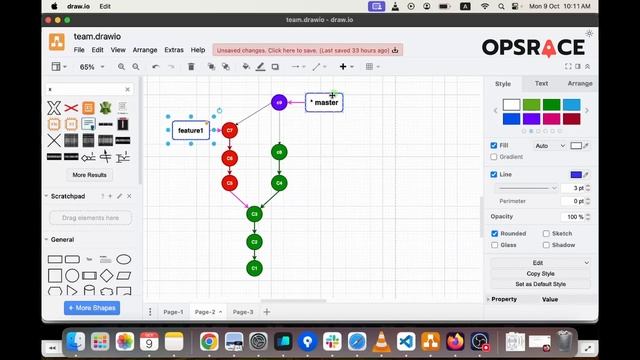This screenshot has width=640, height=360.
Task: Open the line style pattern dropdown
Action: [x=527, y=188]
